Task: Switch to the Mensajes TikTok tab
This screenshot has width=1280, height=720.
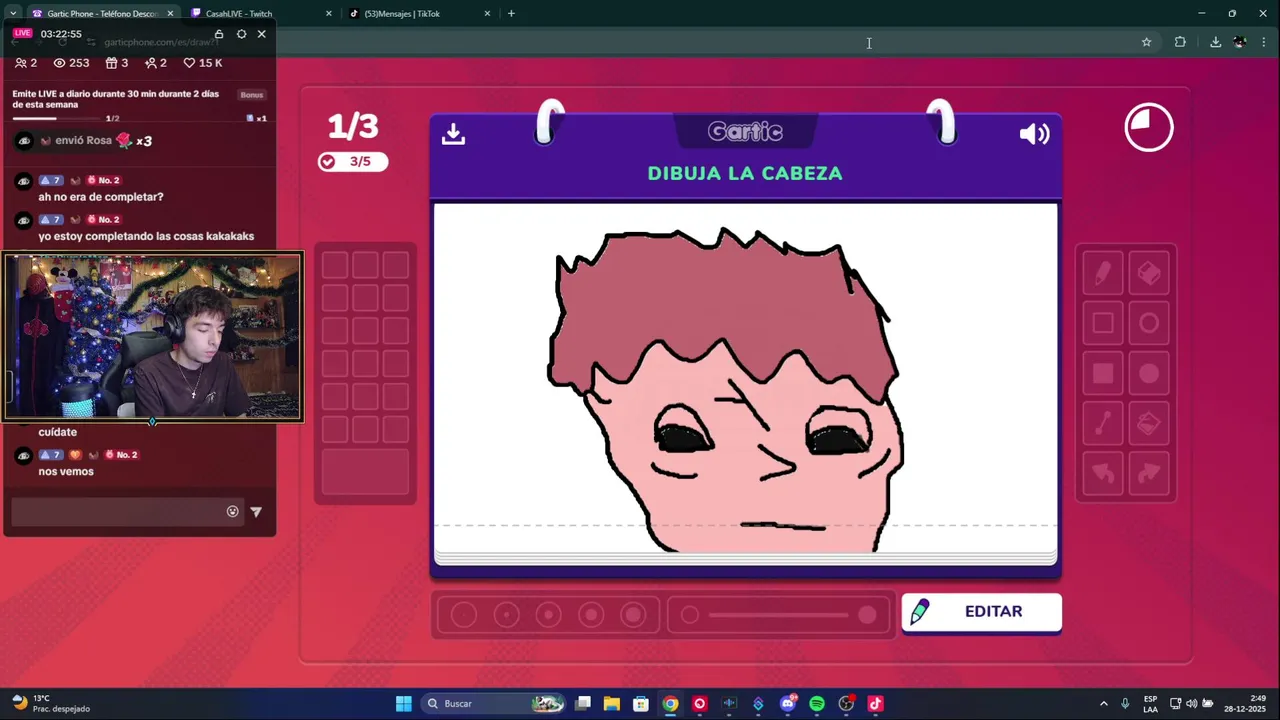Action: pos(420,14)
